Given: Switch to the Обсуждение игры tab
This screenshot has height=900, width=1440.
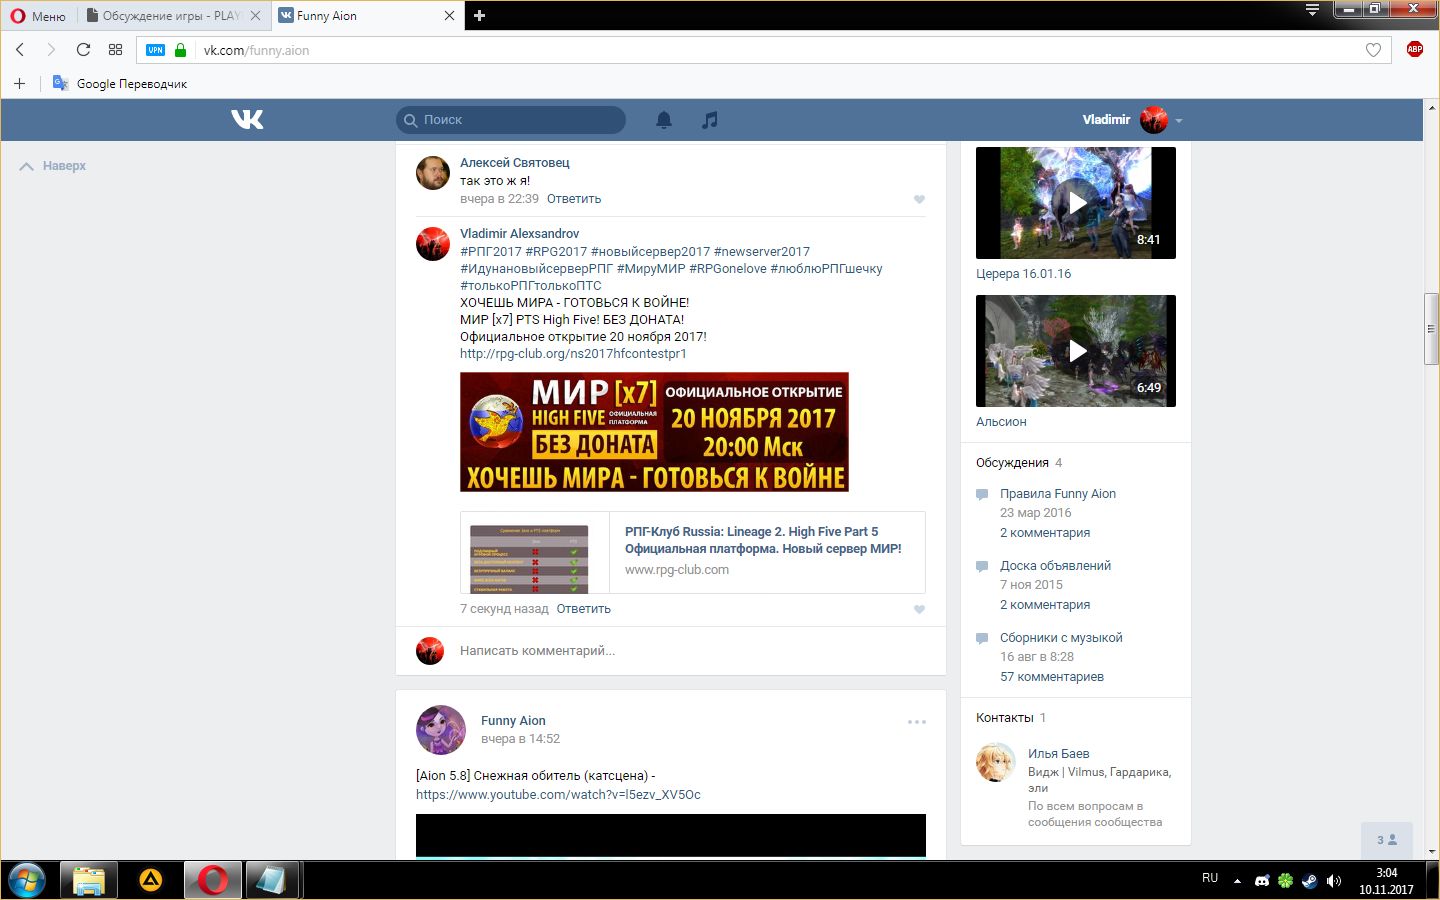Looking at the screenshot, I should 170,16.
